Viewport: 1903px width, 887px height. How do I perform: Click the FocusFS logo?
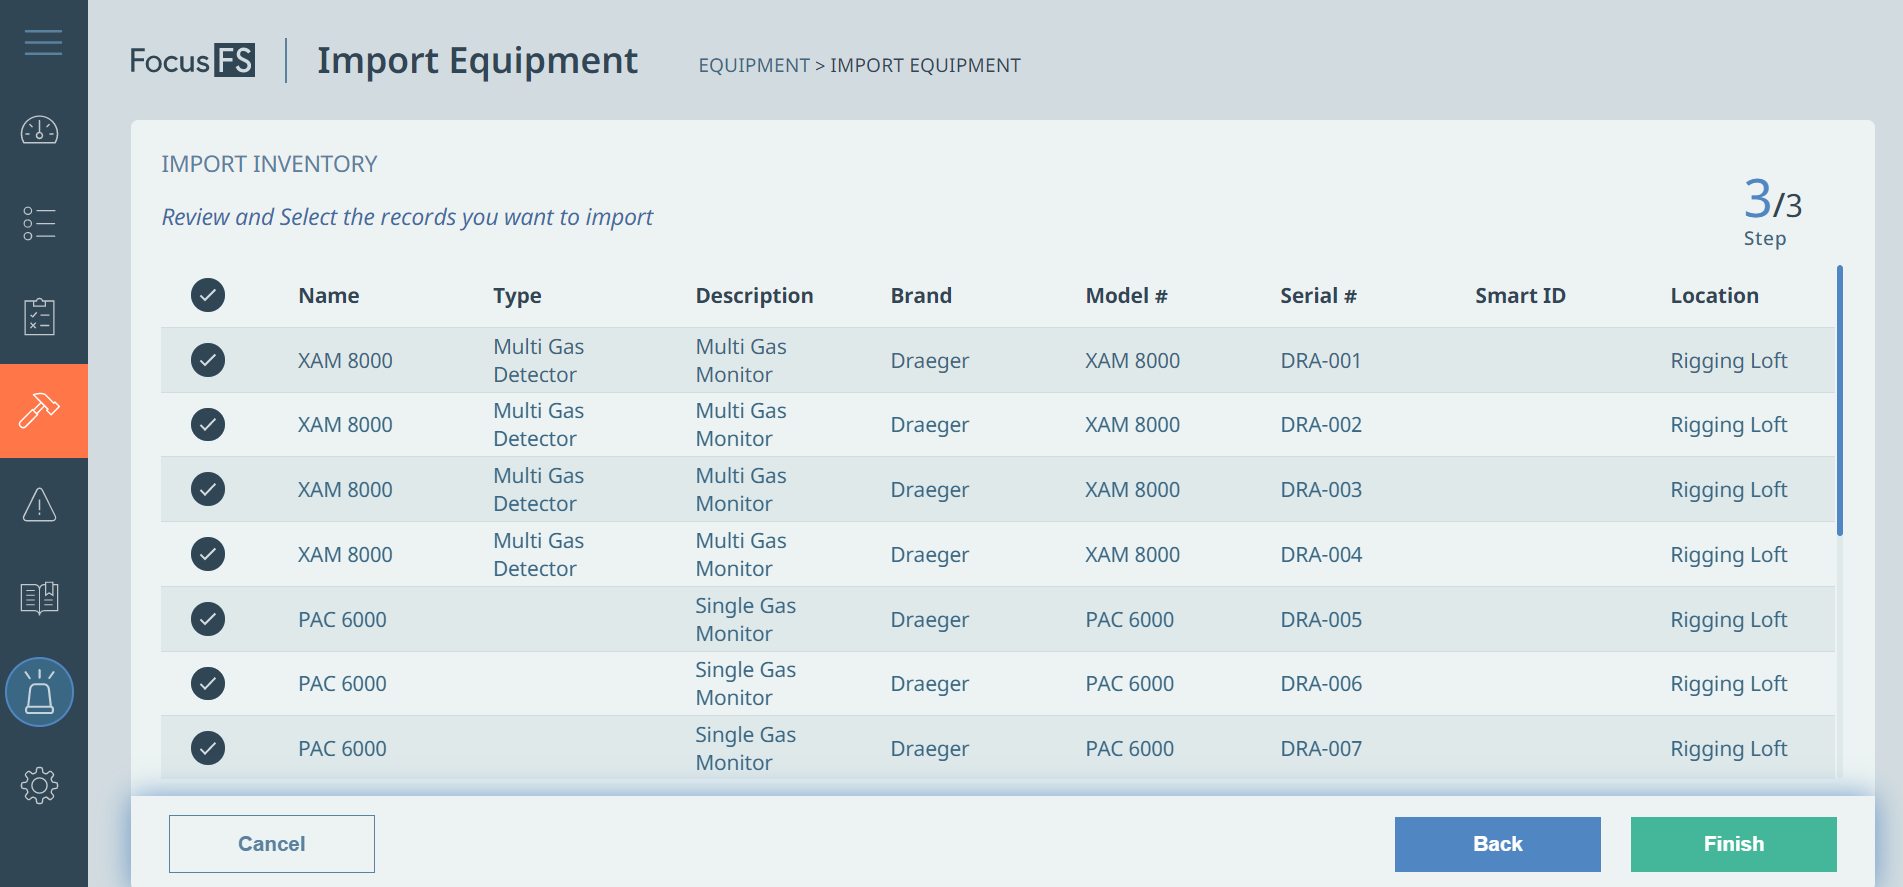192,61
